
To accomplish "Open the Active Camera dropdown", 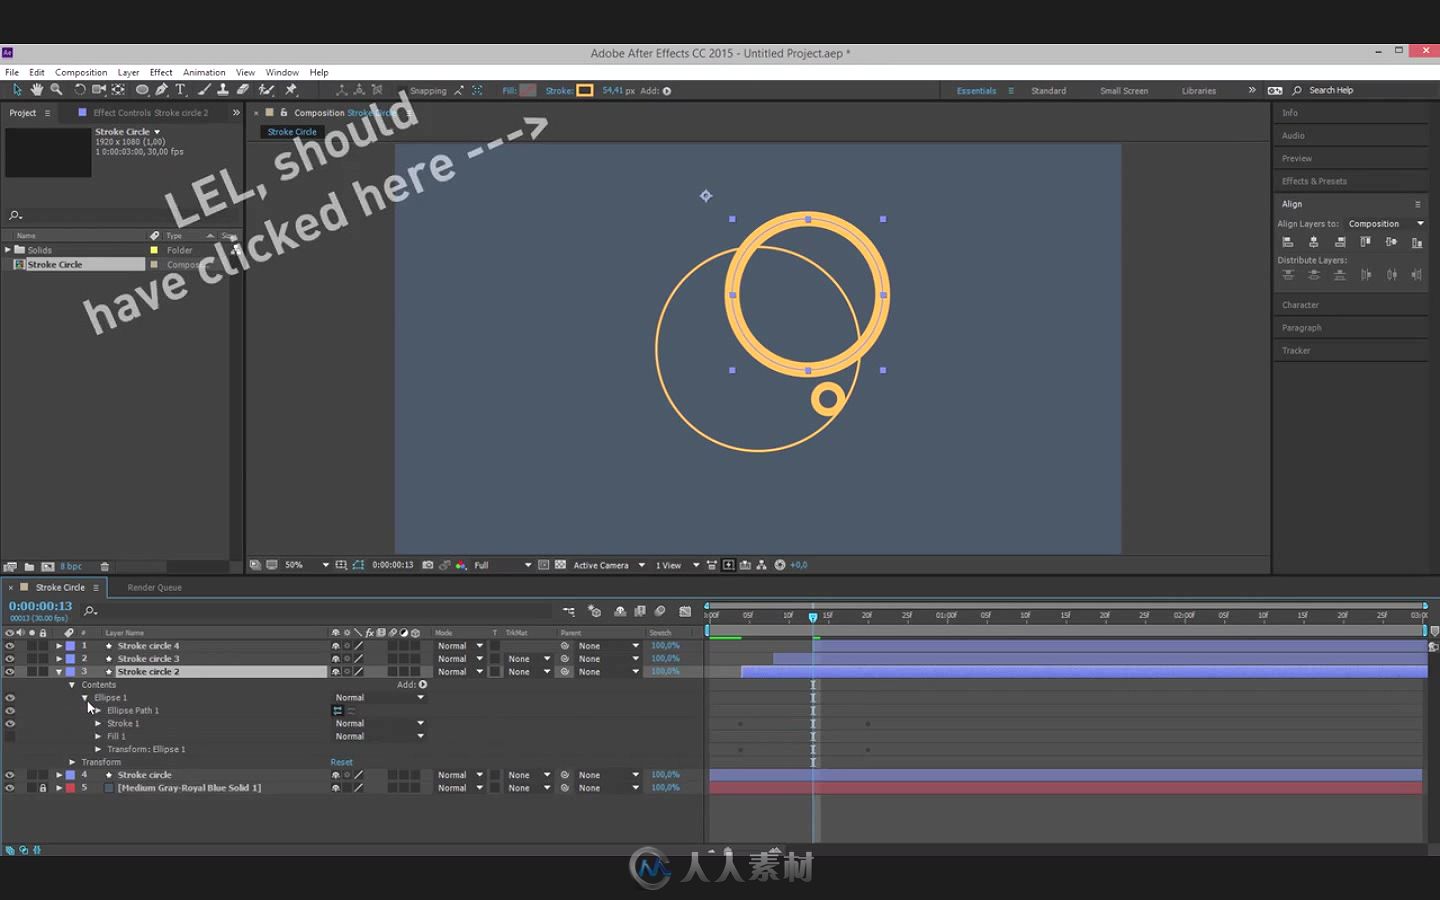I will pyautogui.click(x=609, y=565).
